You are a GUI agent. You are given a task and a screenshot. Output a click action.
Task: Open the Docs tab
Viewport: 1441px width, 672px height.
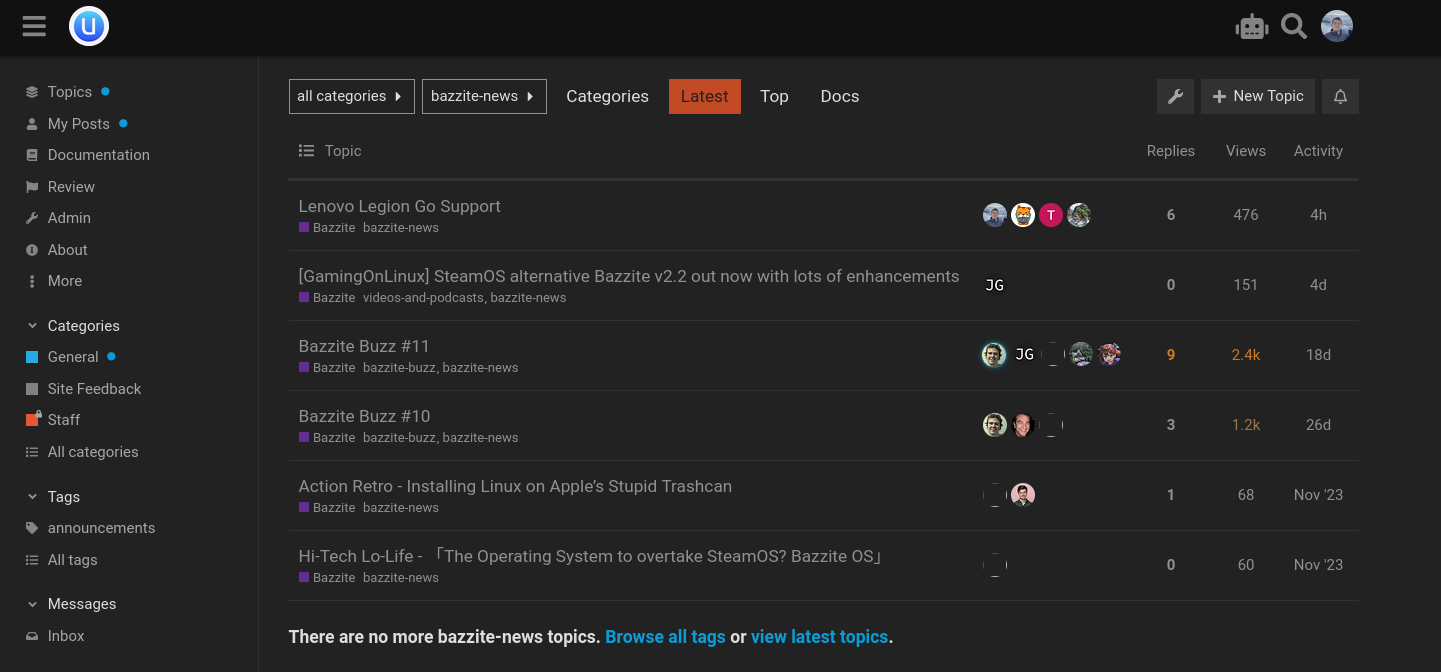tap(840, 96)
